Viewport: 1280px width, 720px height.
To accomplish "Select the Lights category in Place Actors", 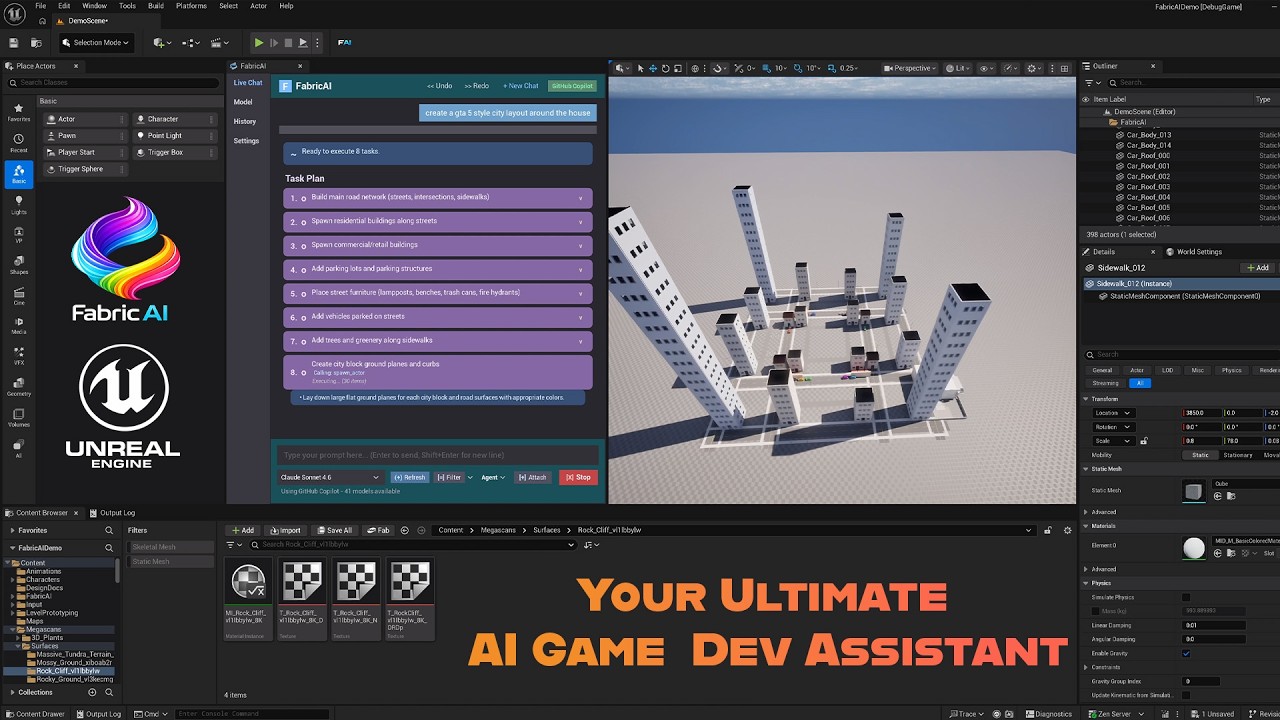I will coord(18,205).
